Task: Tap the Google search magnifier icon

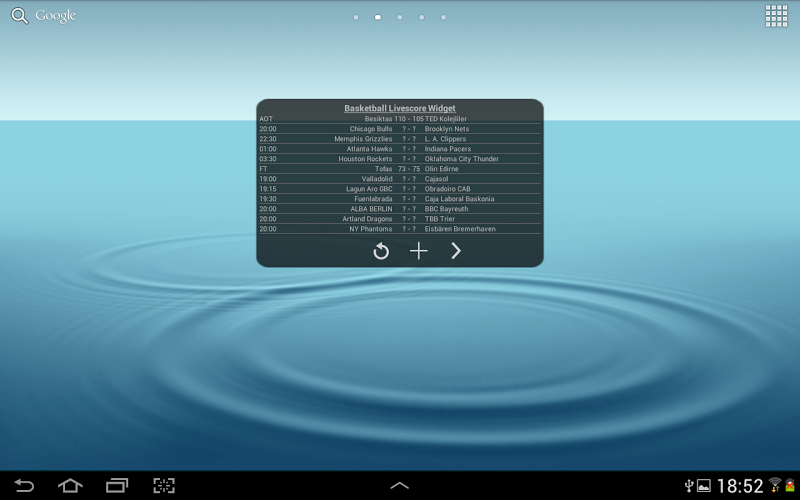Action: (19, 16)
